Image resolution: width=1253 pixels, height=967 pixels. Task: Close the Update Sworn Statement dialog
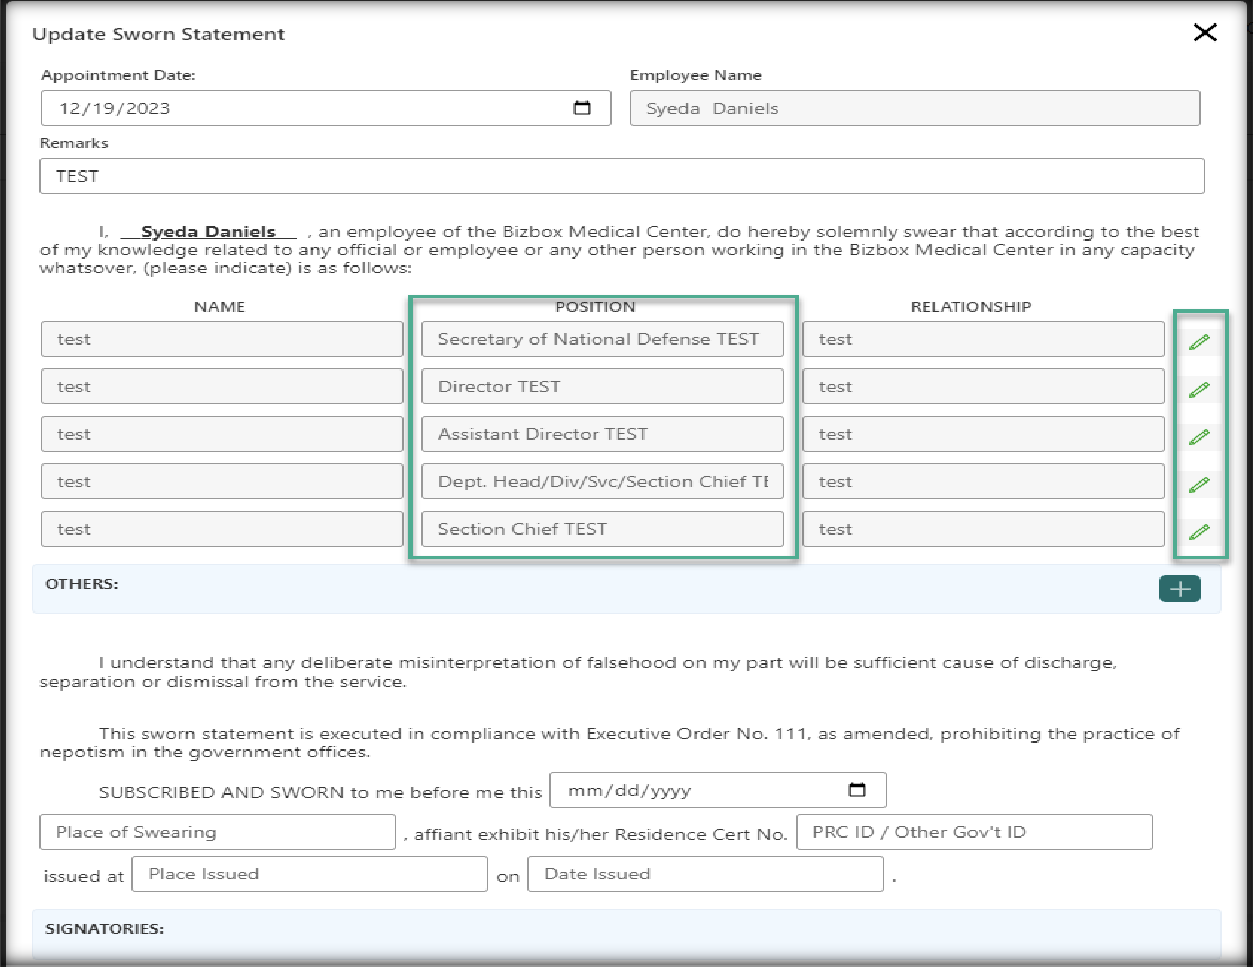[1205, 33]
